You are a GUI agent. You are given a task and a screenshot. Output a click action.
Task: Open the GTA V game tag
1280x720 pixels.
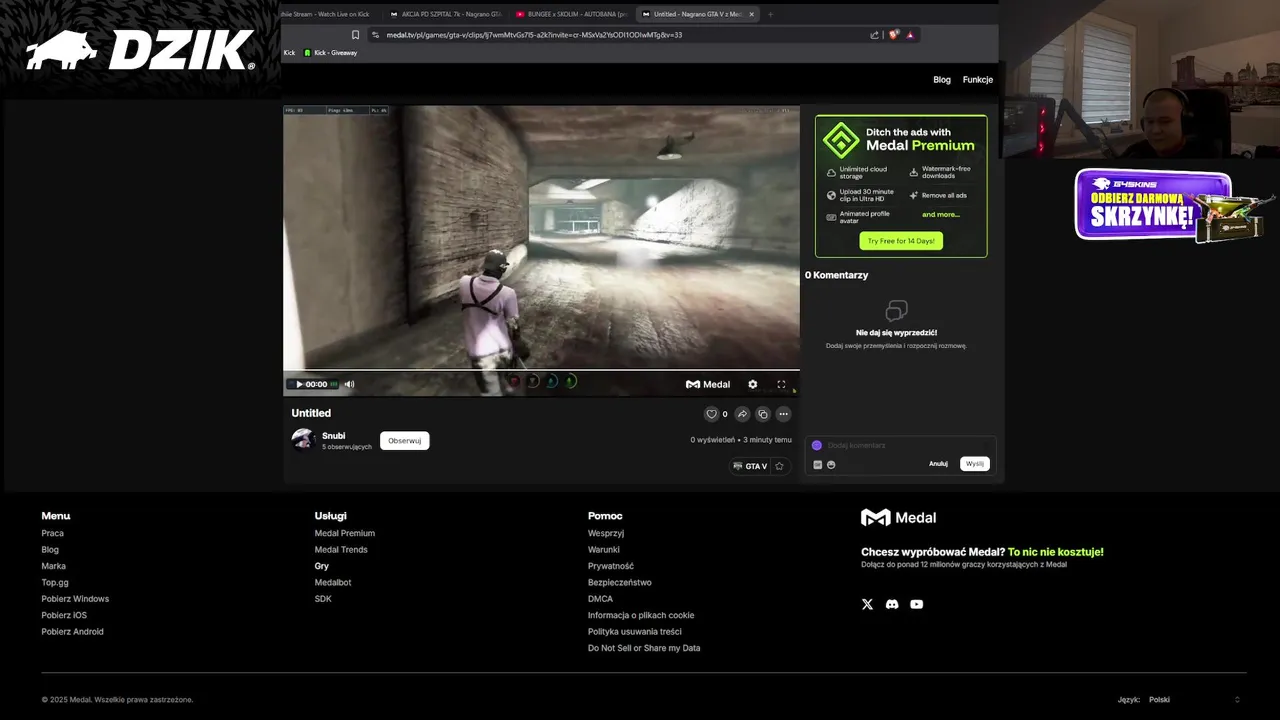click(x=750, y=466)
